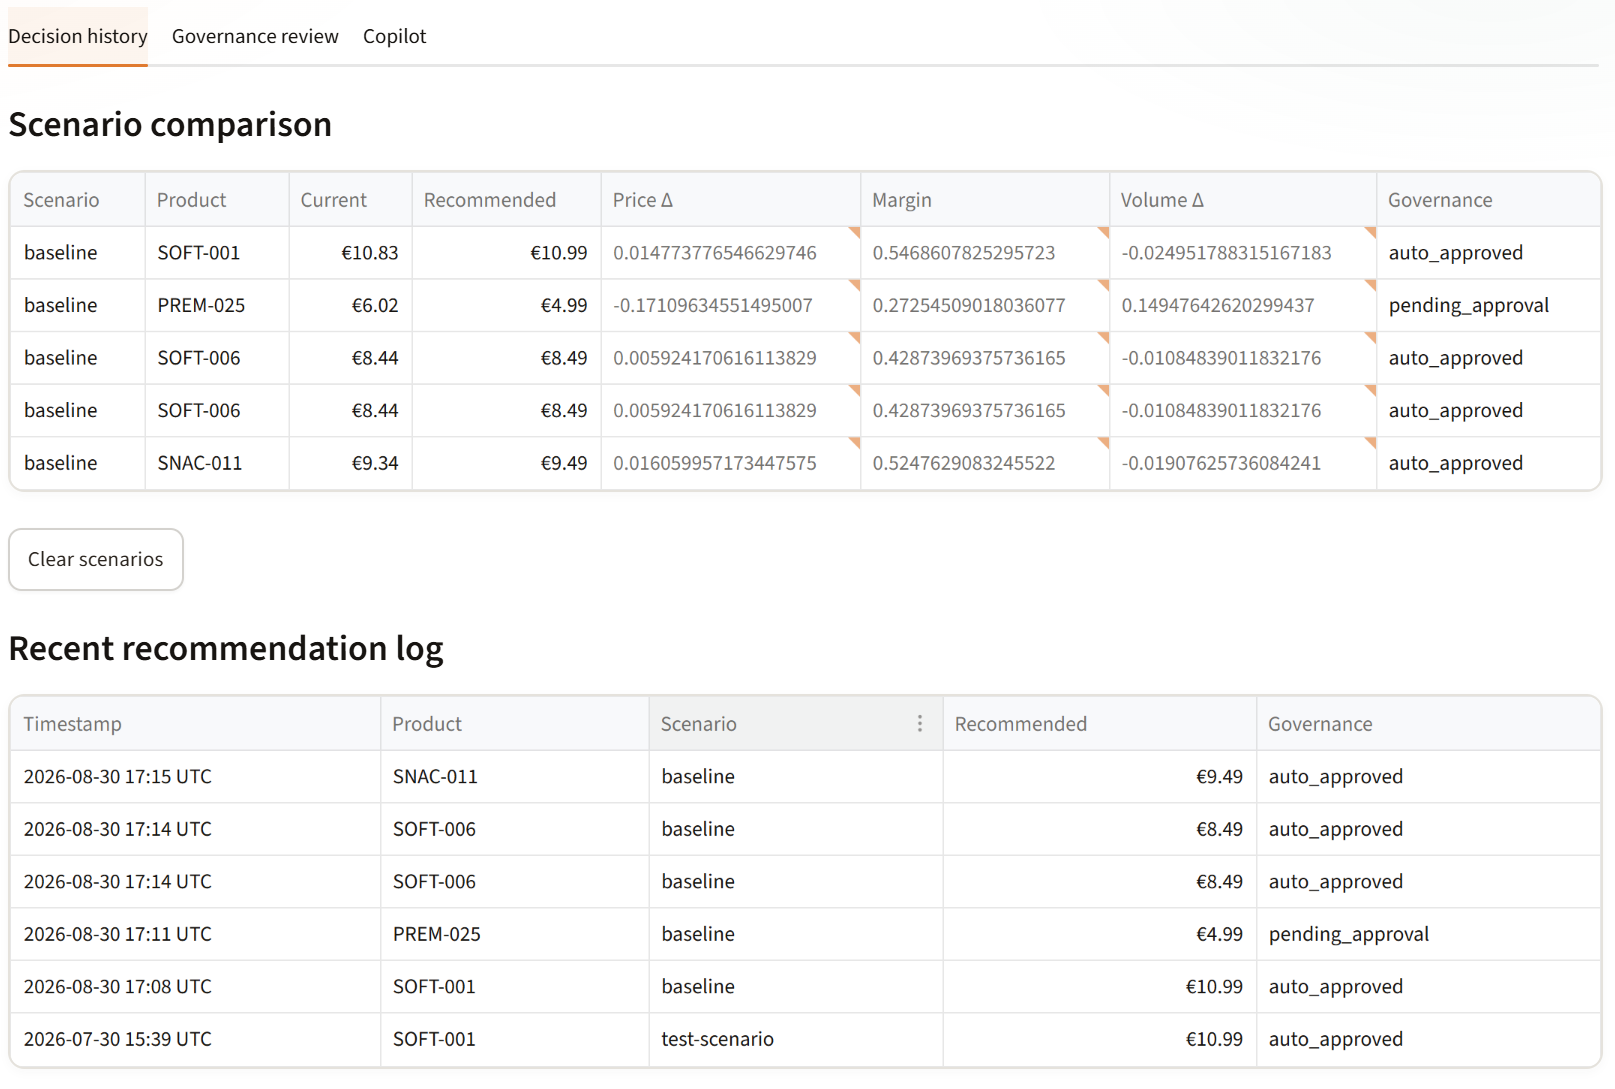Click the €9.34 current price cell

pos(351,463)
